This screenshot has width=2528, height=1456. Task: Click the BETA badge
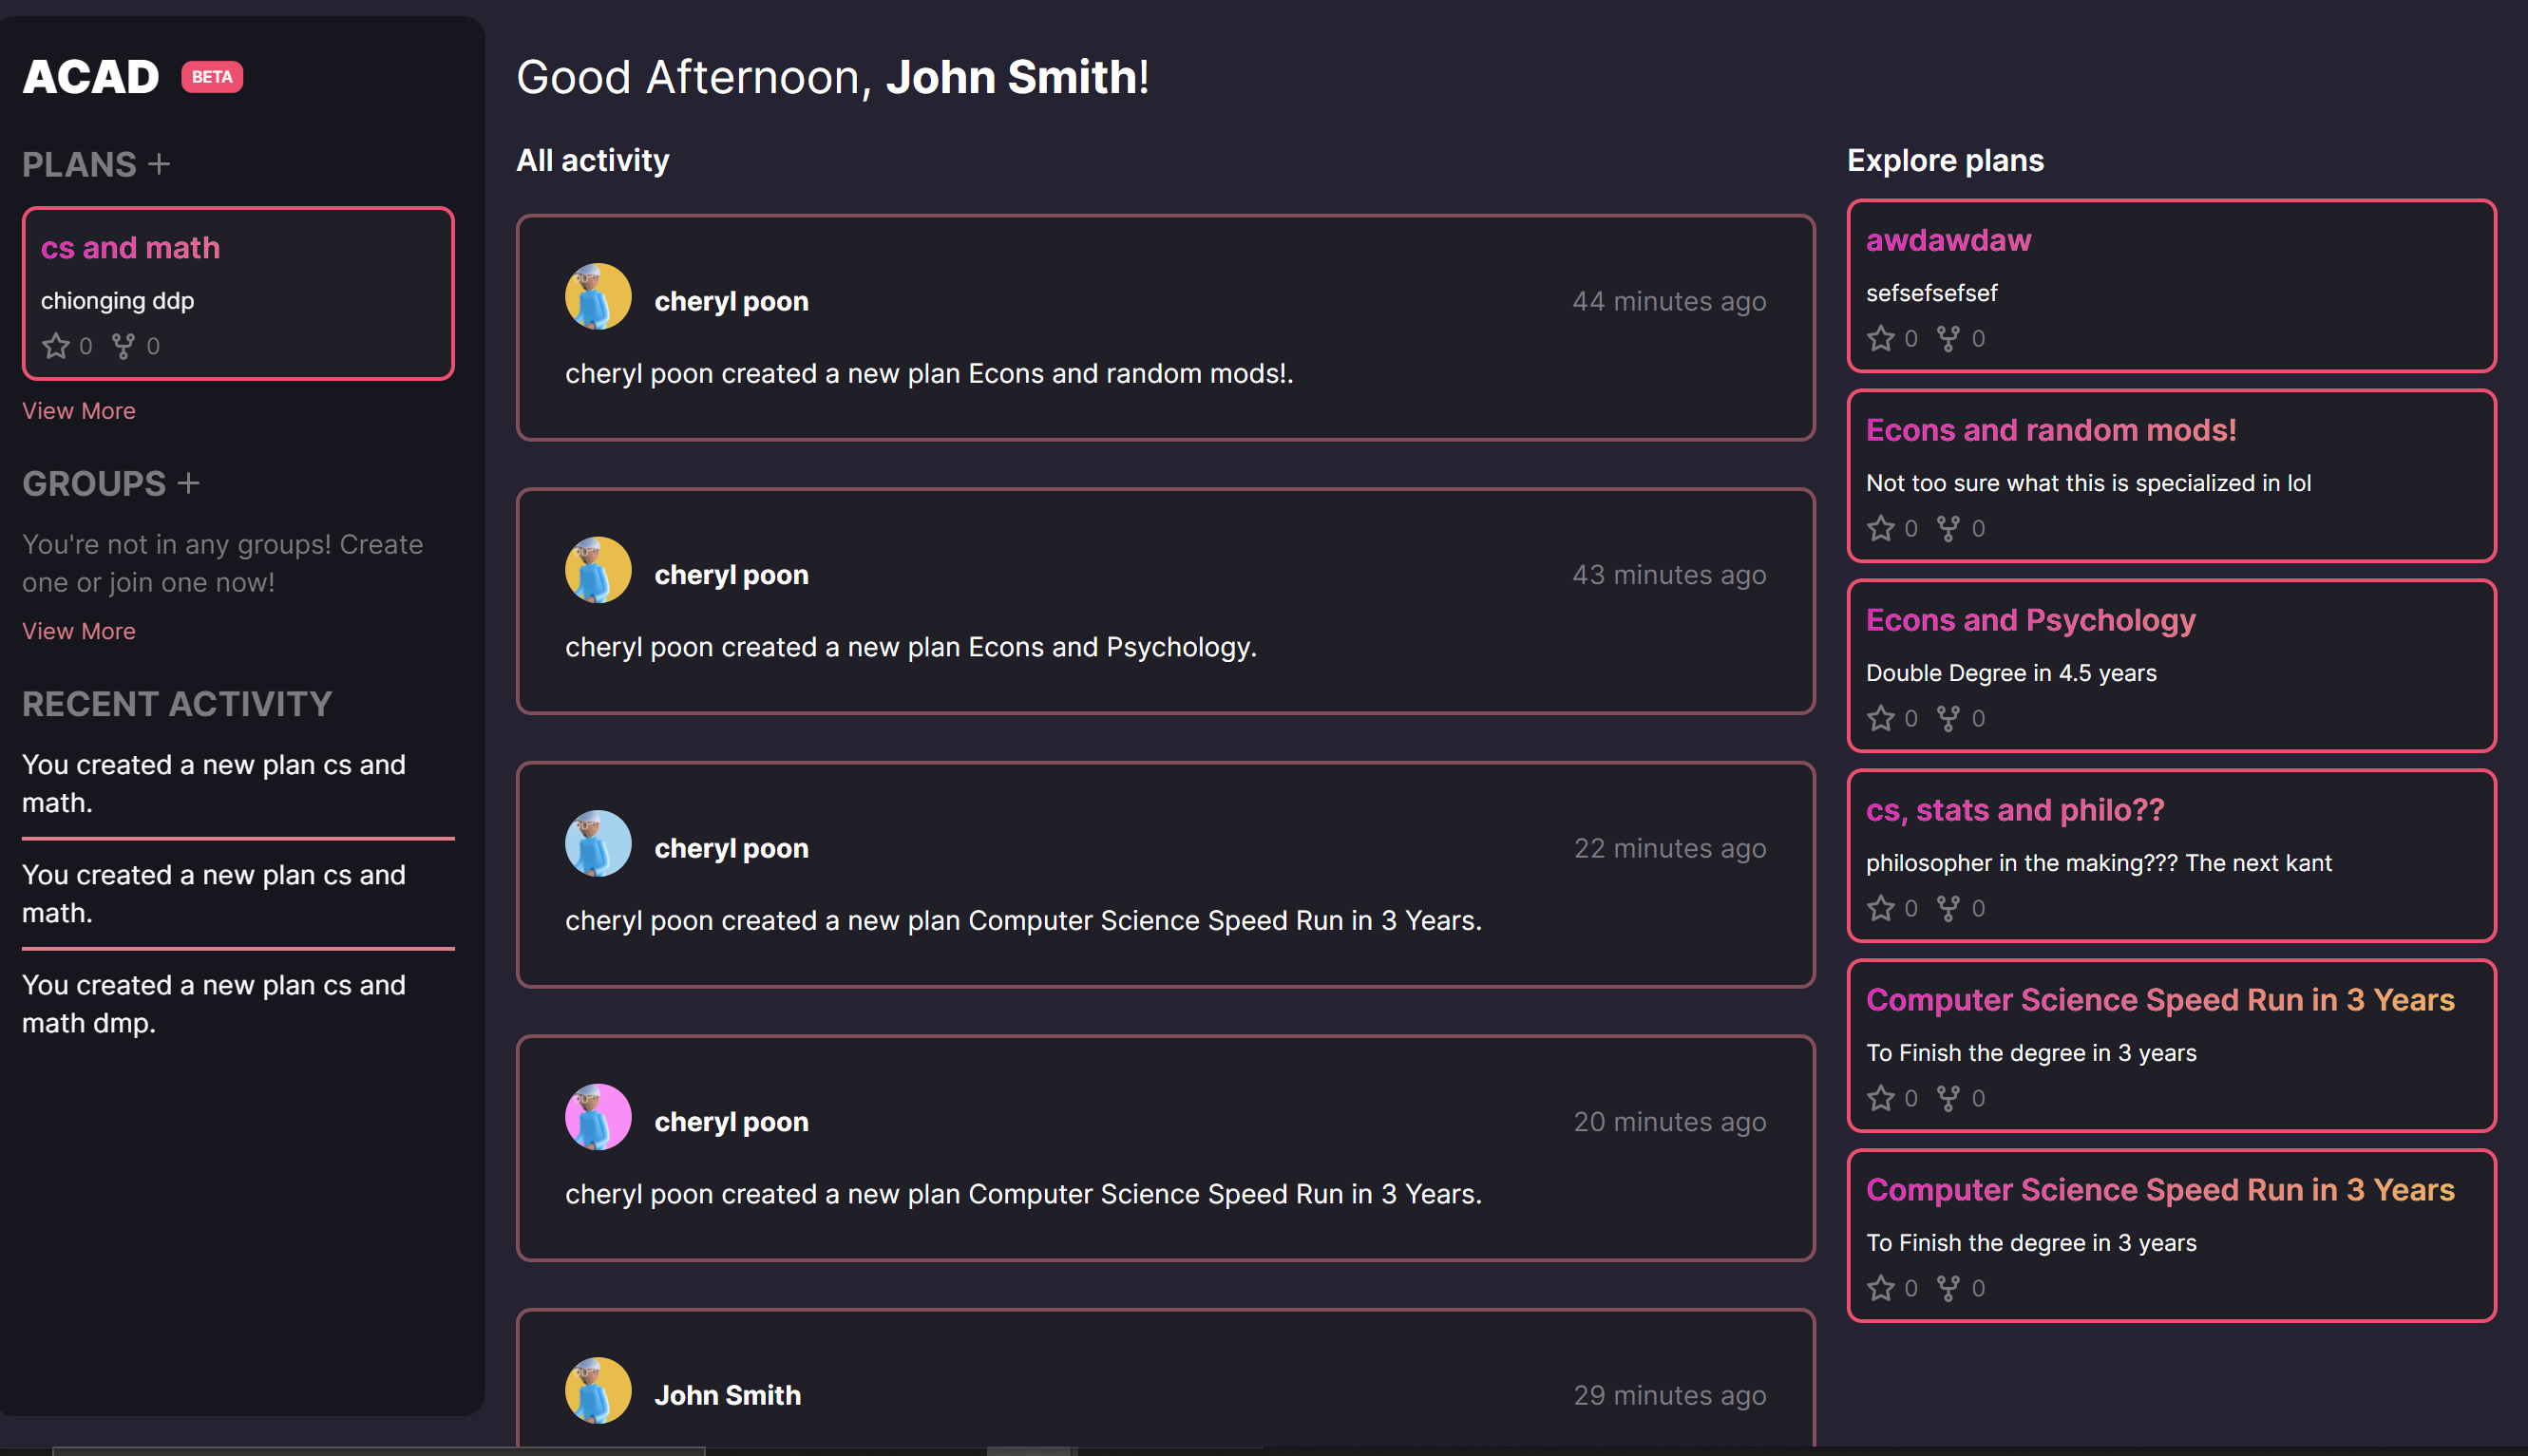click(212, 77)
